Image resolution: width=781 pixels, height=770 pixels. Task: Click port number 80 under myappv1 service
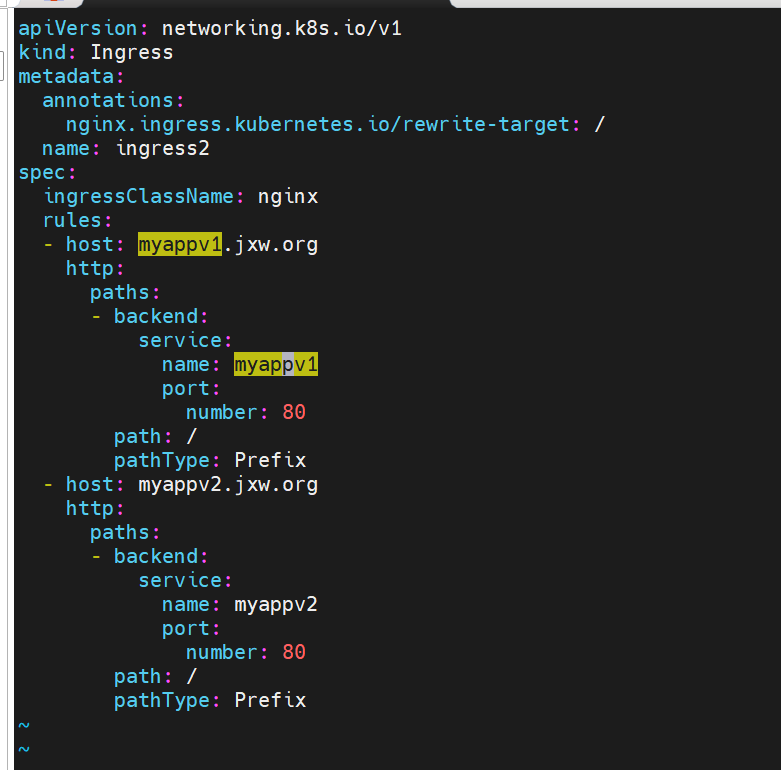(x=294, y=412)
